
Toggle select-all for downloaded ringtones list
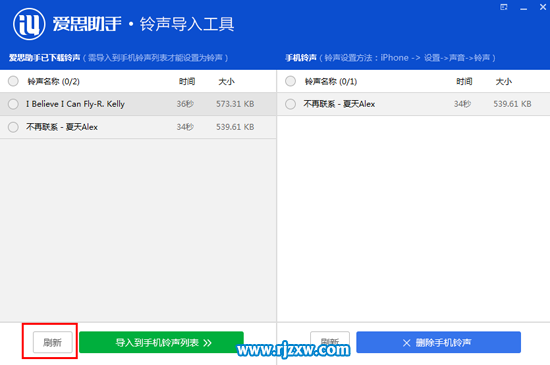(13, 81)
